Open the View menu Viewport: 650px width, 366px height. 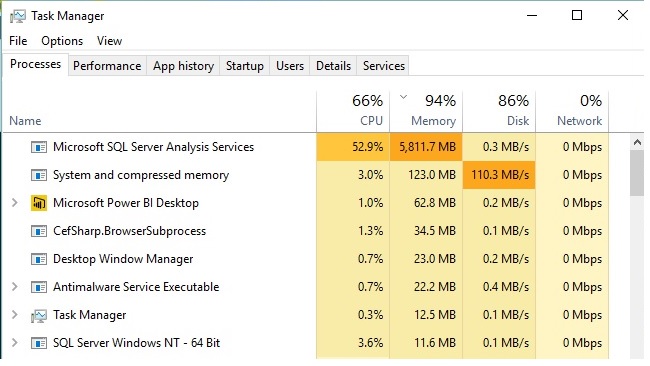109,41
